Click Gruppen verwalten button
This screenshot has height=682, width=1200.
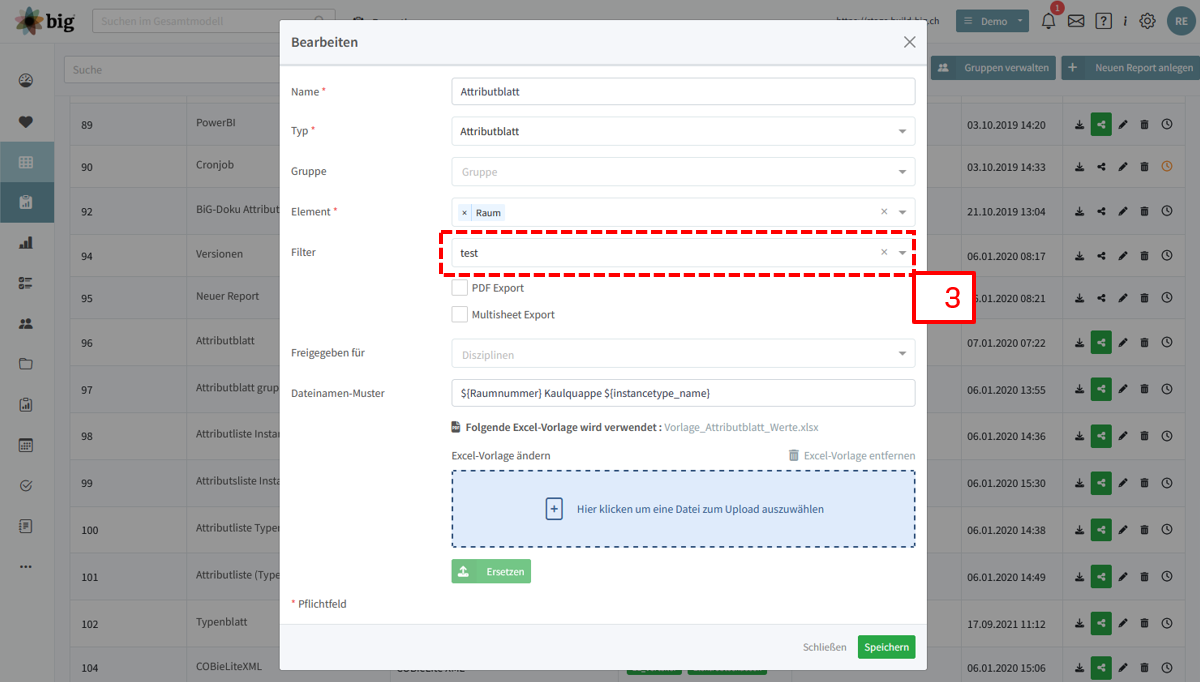pyautogui.click(x=993, y=68)
